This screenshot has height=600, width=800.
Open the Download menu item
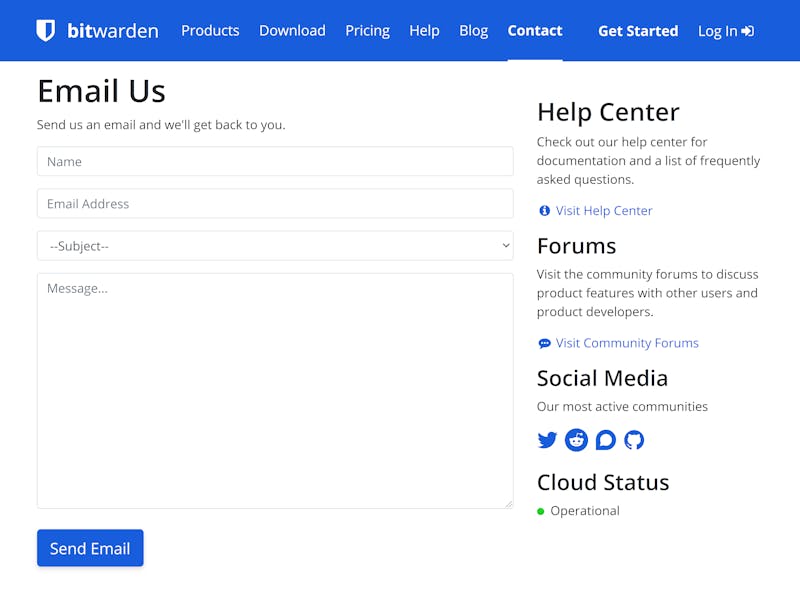(x=292, y=31)
